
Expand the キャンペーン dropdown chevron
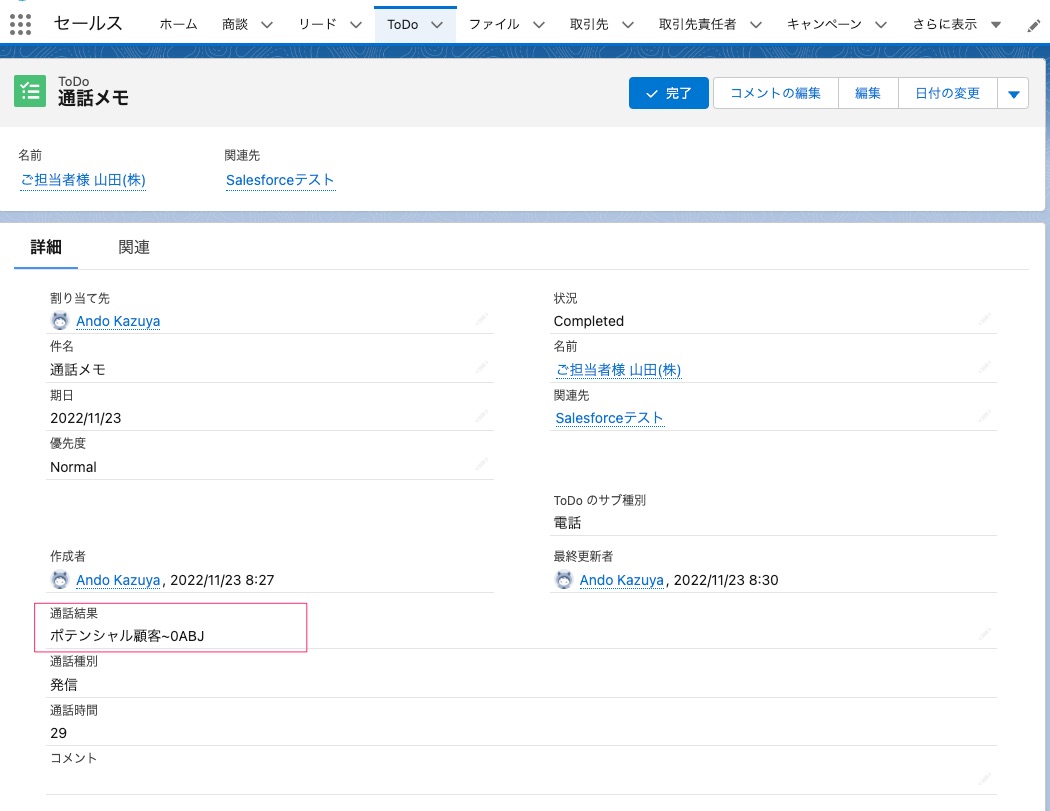click(881, 25)
